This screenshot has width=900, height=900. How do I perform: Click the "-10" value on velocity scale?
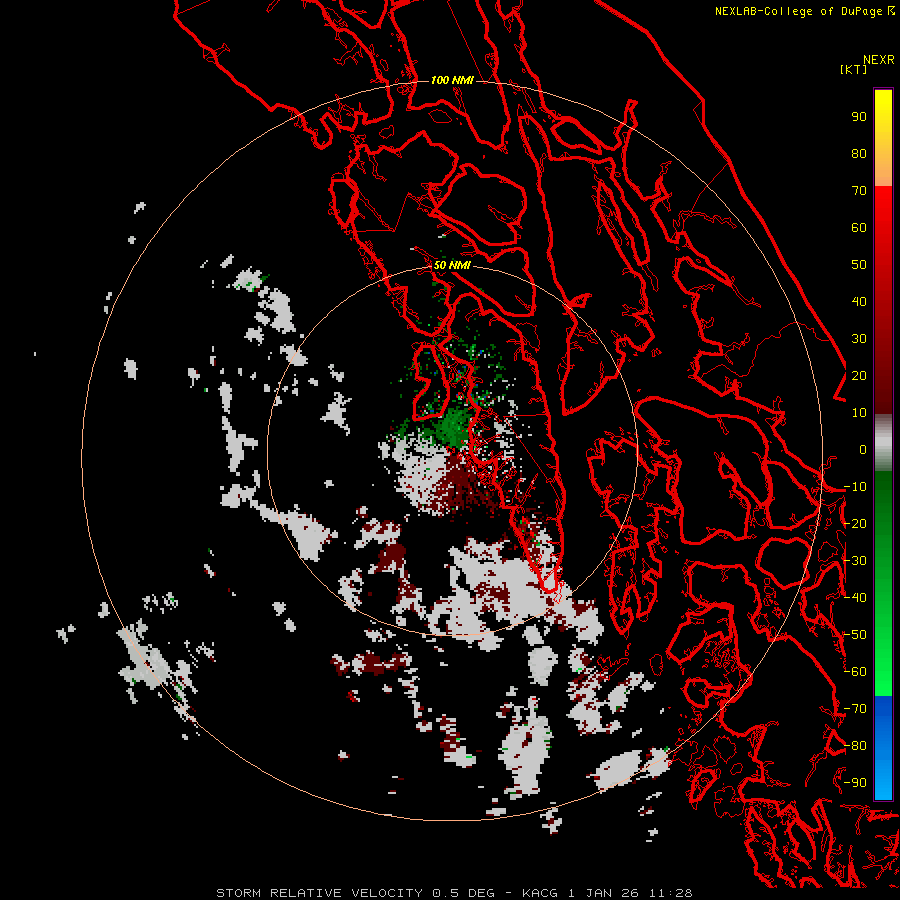tap(855, 487)
